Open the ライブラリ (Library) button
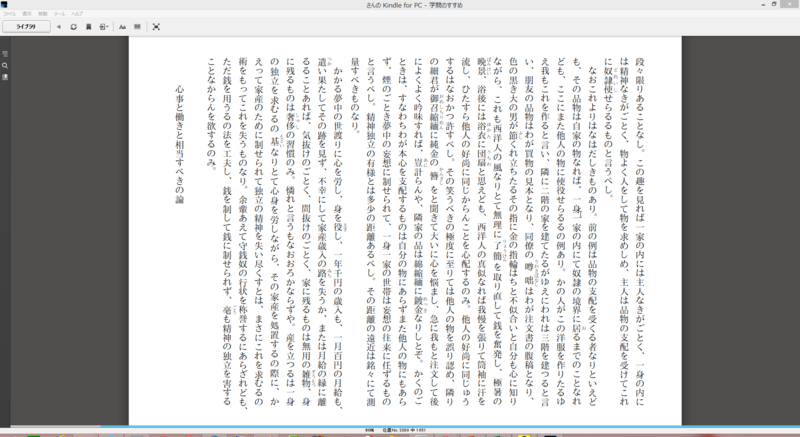This screenshot has height=437, width=800. [26, 27]
